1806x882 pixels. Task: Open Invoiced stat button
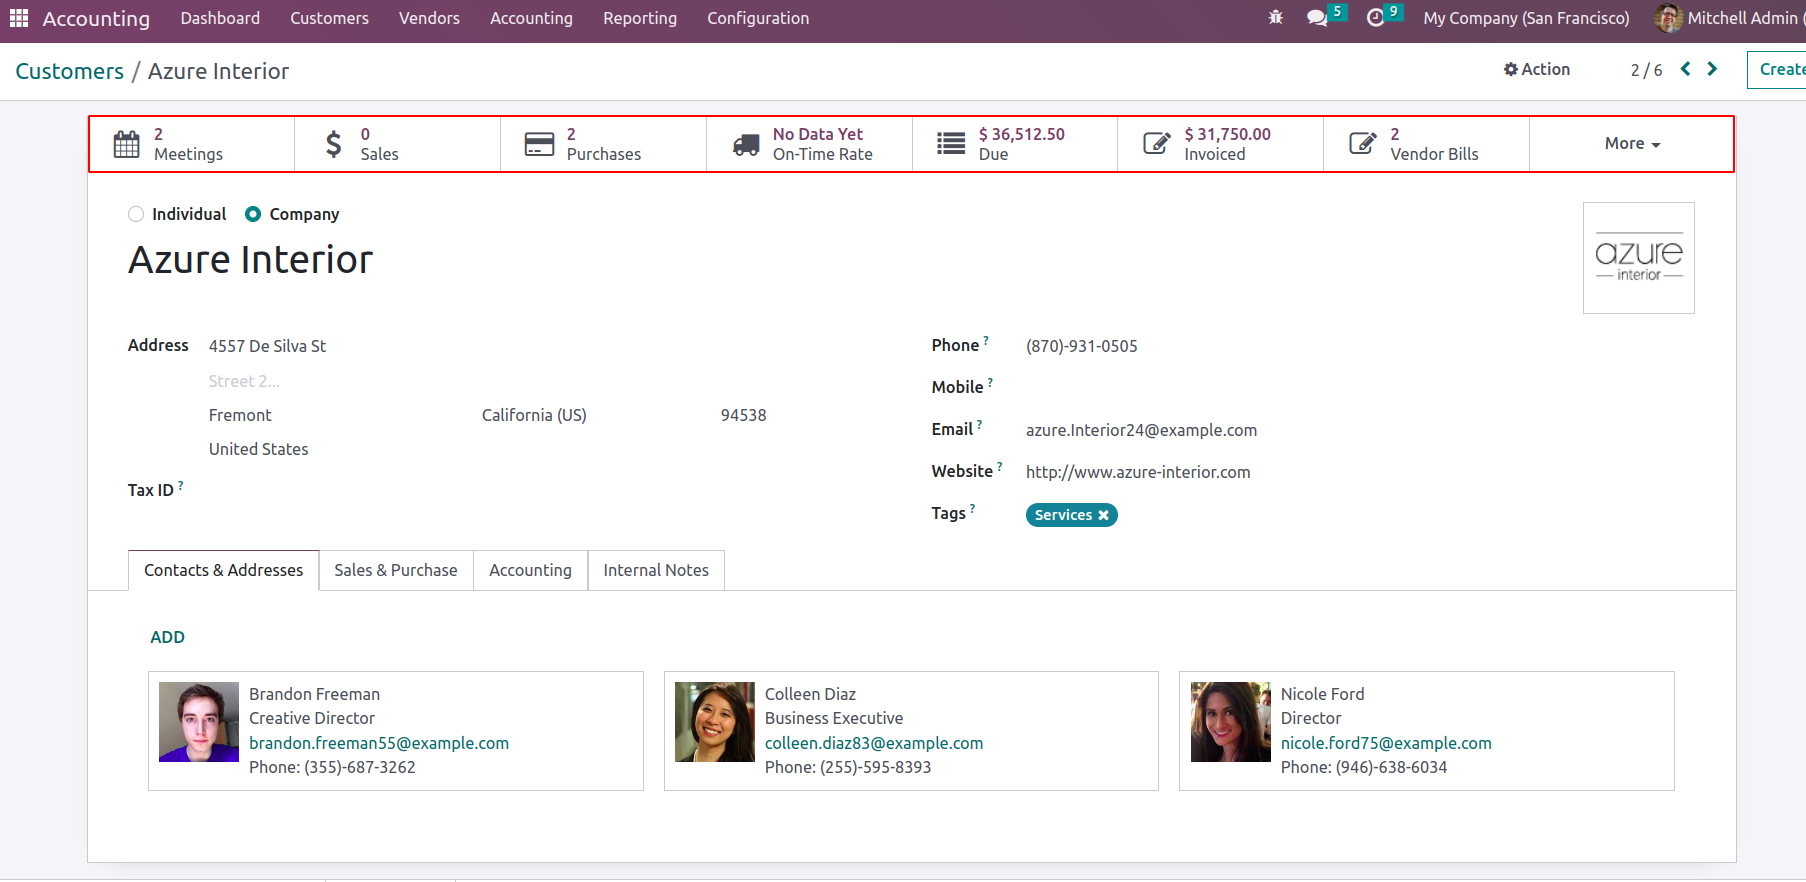pyautogui.click(x=1221, y=144)
